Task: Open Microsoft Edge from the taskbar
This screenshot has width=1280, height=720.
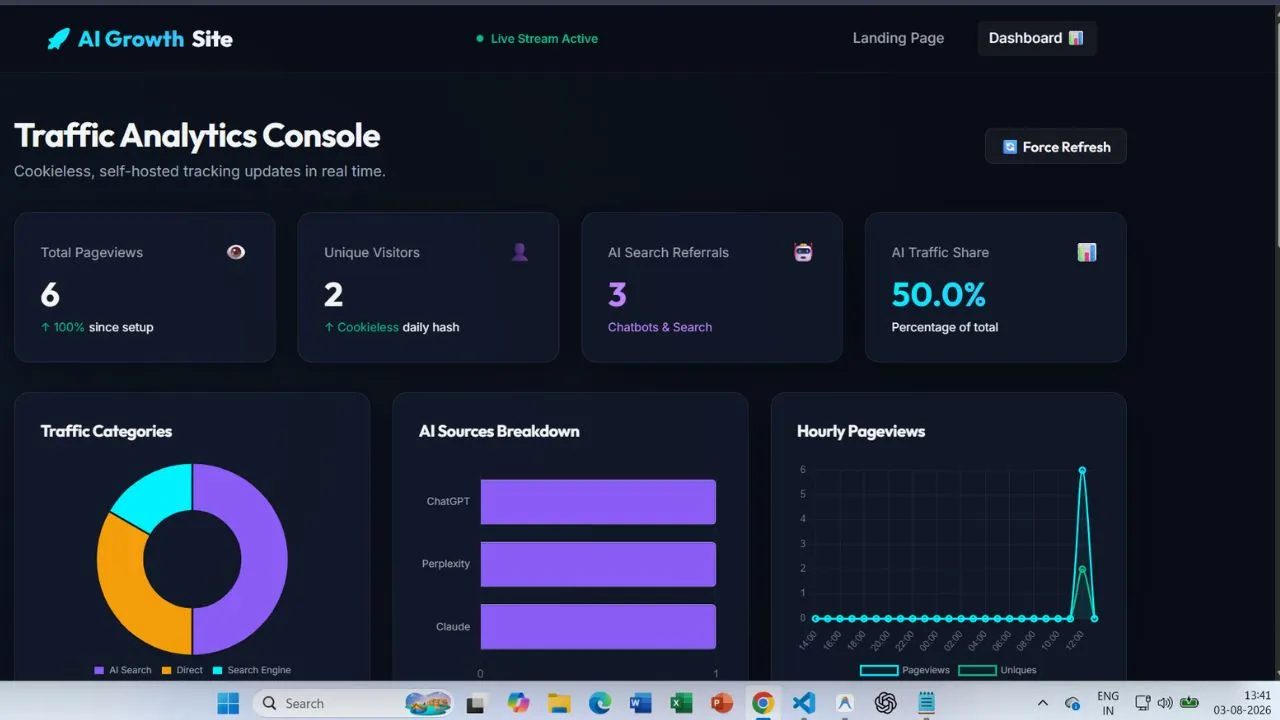Action: (x=599, y=703)
